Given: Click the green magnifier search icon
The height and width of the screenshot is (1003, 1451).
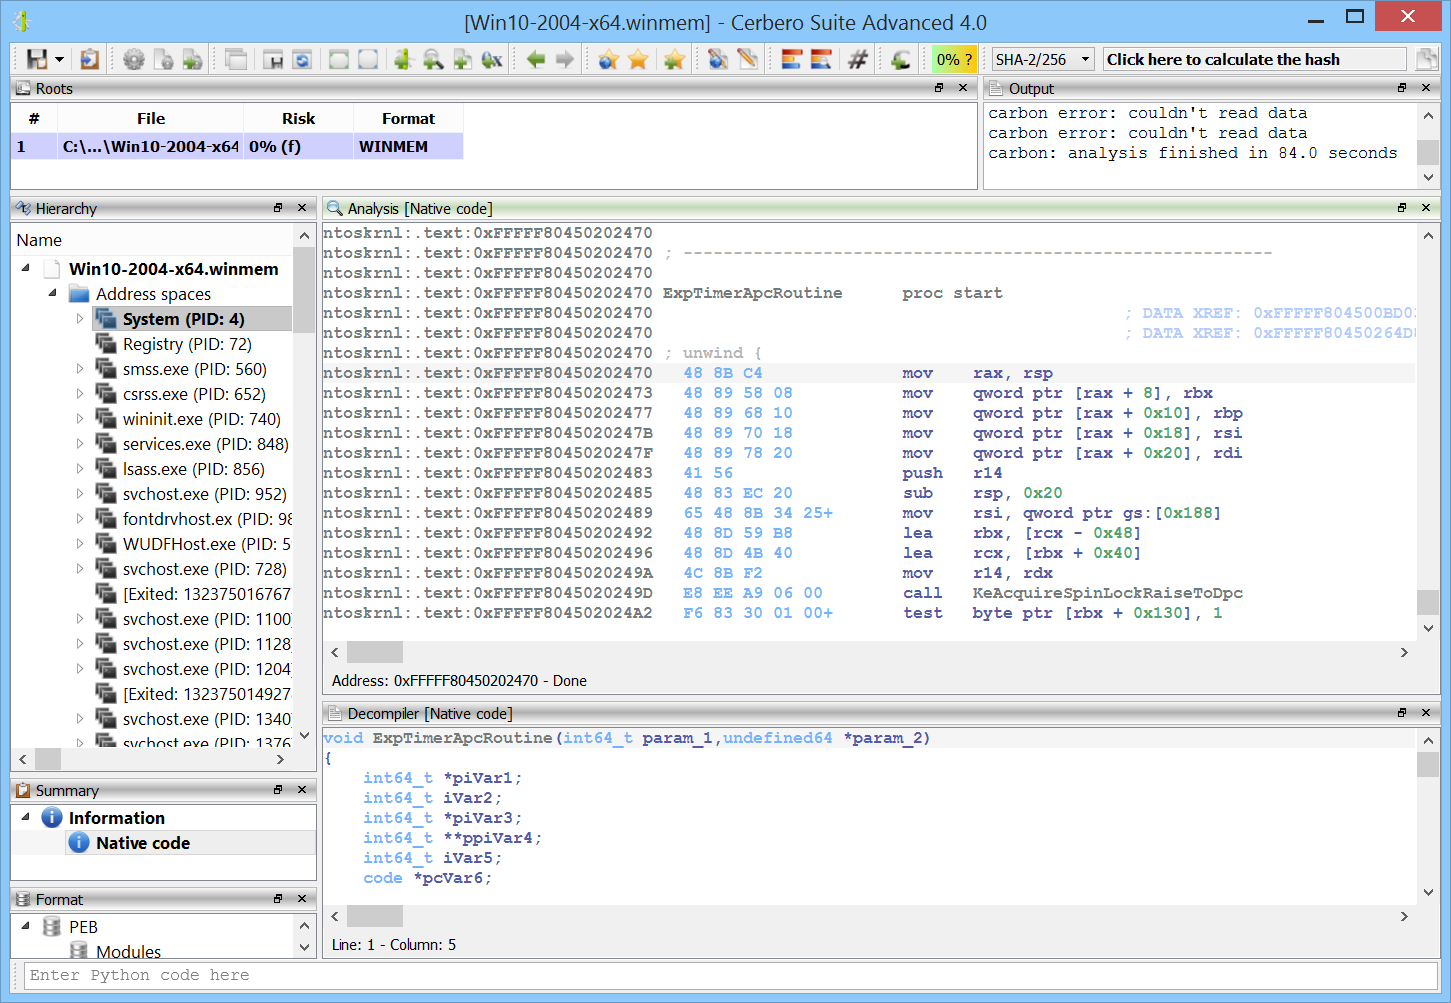Looking at the screenshot, I should 433,60.
